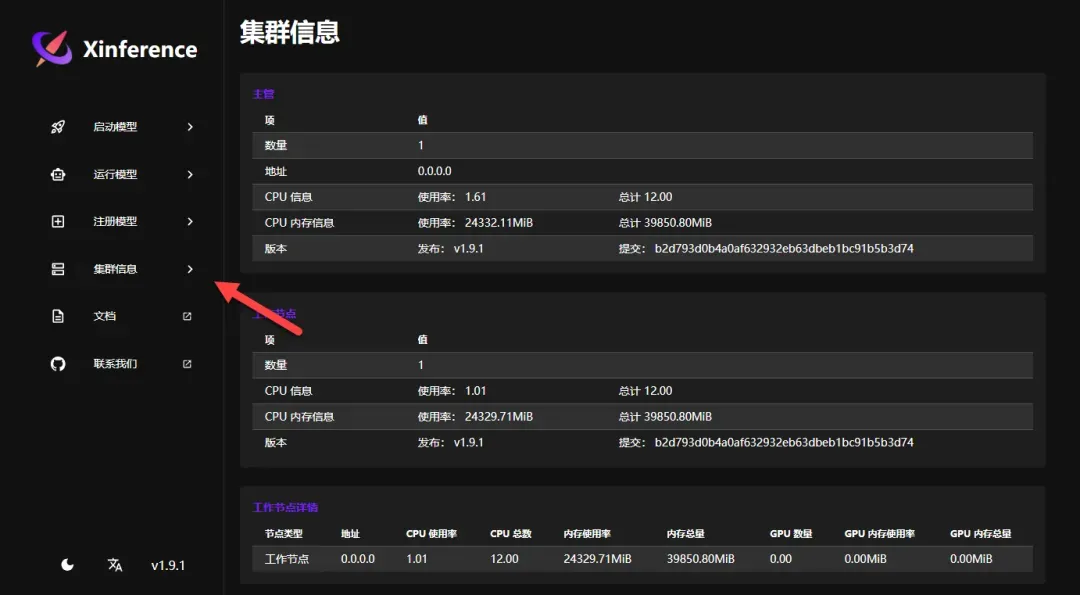This screenshot has width=1080, height=595.
Task: Expand the 运行模型 chevron arrow
Action: [190, 174]
